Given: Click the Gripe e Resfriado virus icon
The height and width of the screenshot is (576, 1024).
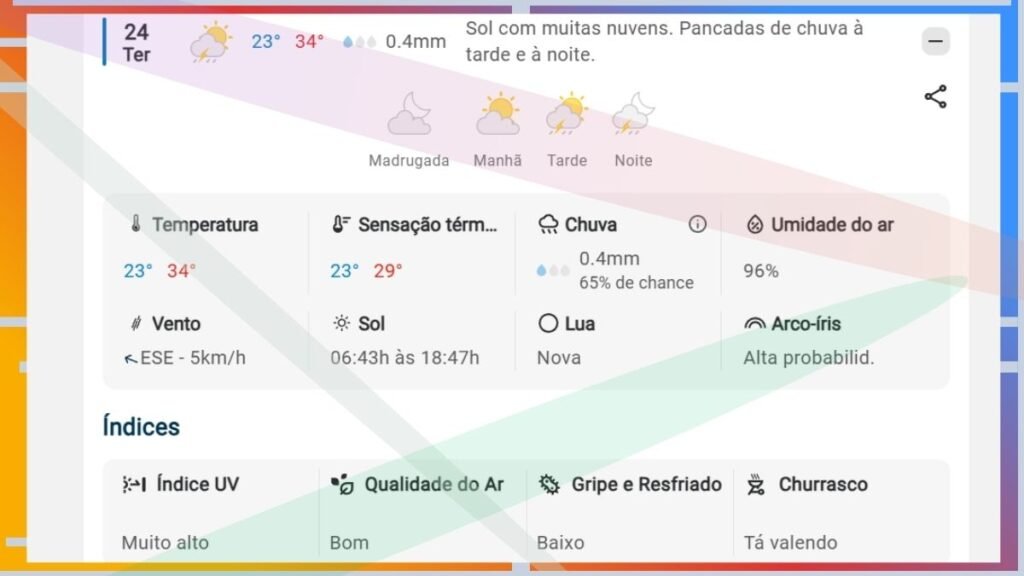Looking at the screenshot, I should (548, 485).
